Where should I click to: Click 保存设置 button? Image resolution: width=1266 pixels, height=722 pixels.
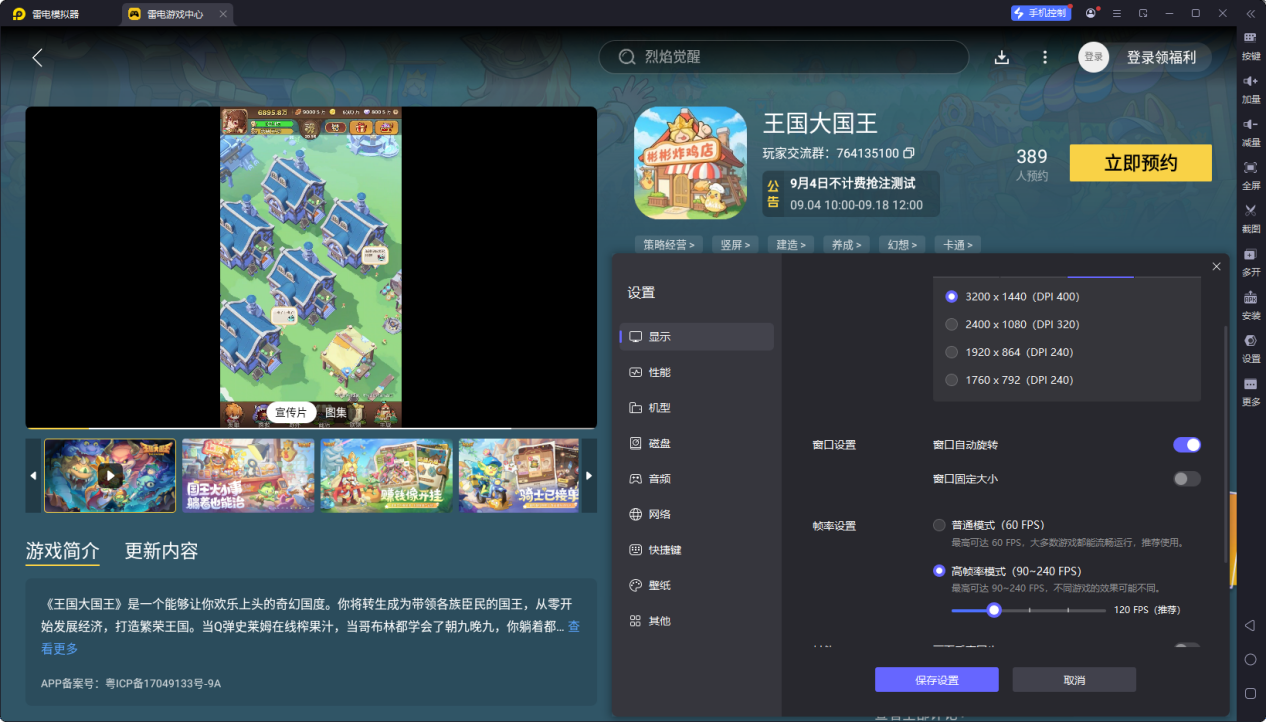coord(937,680)
